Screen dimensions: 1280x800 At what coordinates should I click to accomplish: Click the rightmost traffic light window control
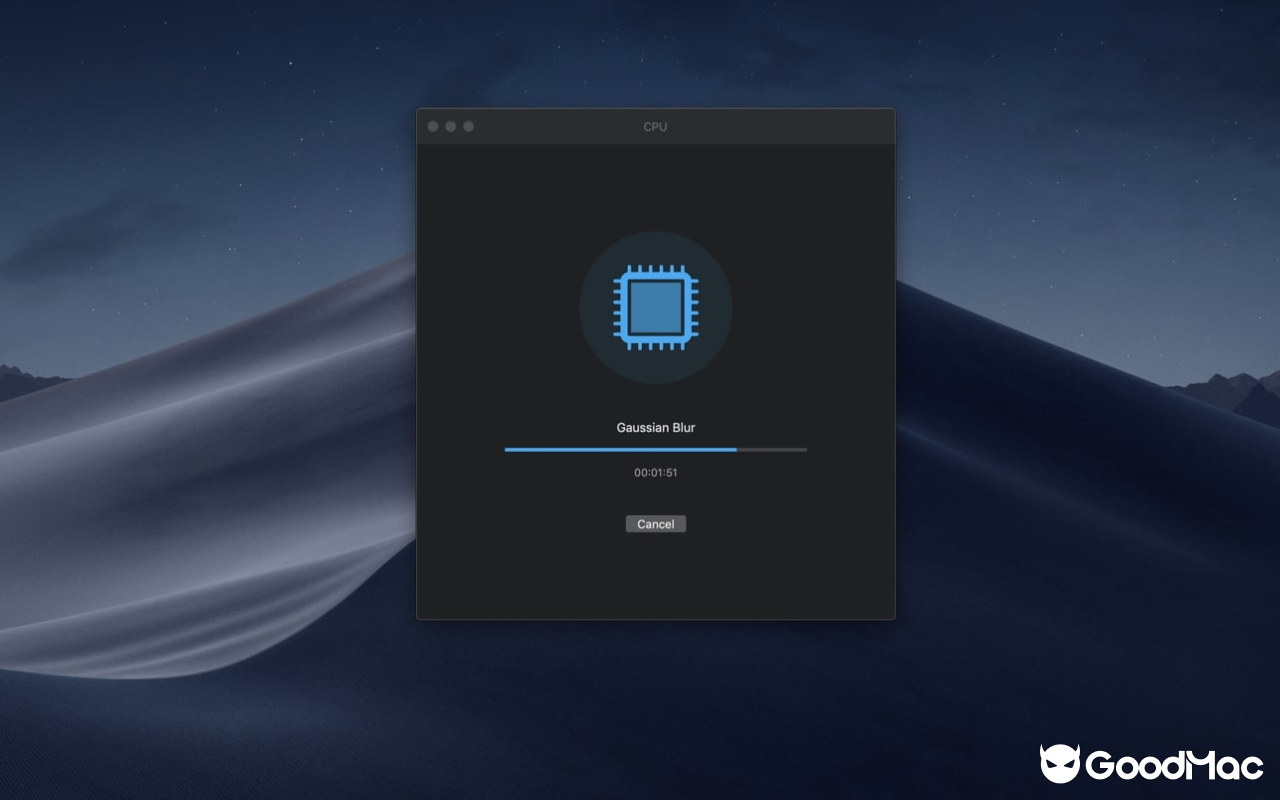coord(468,126)
